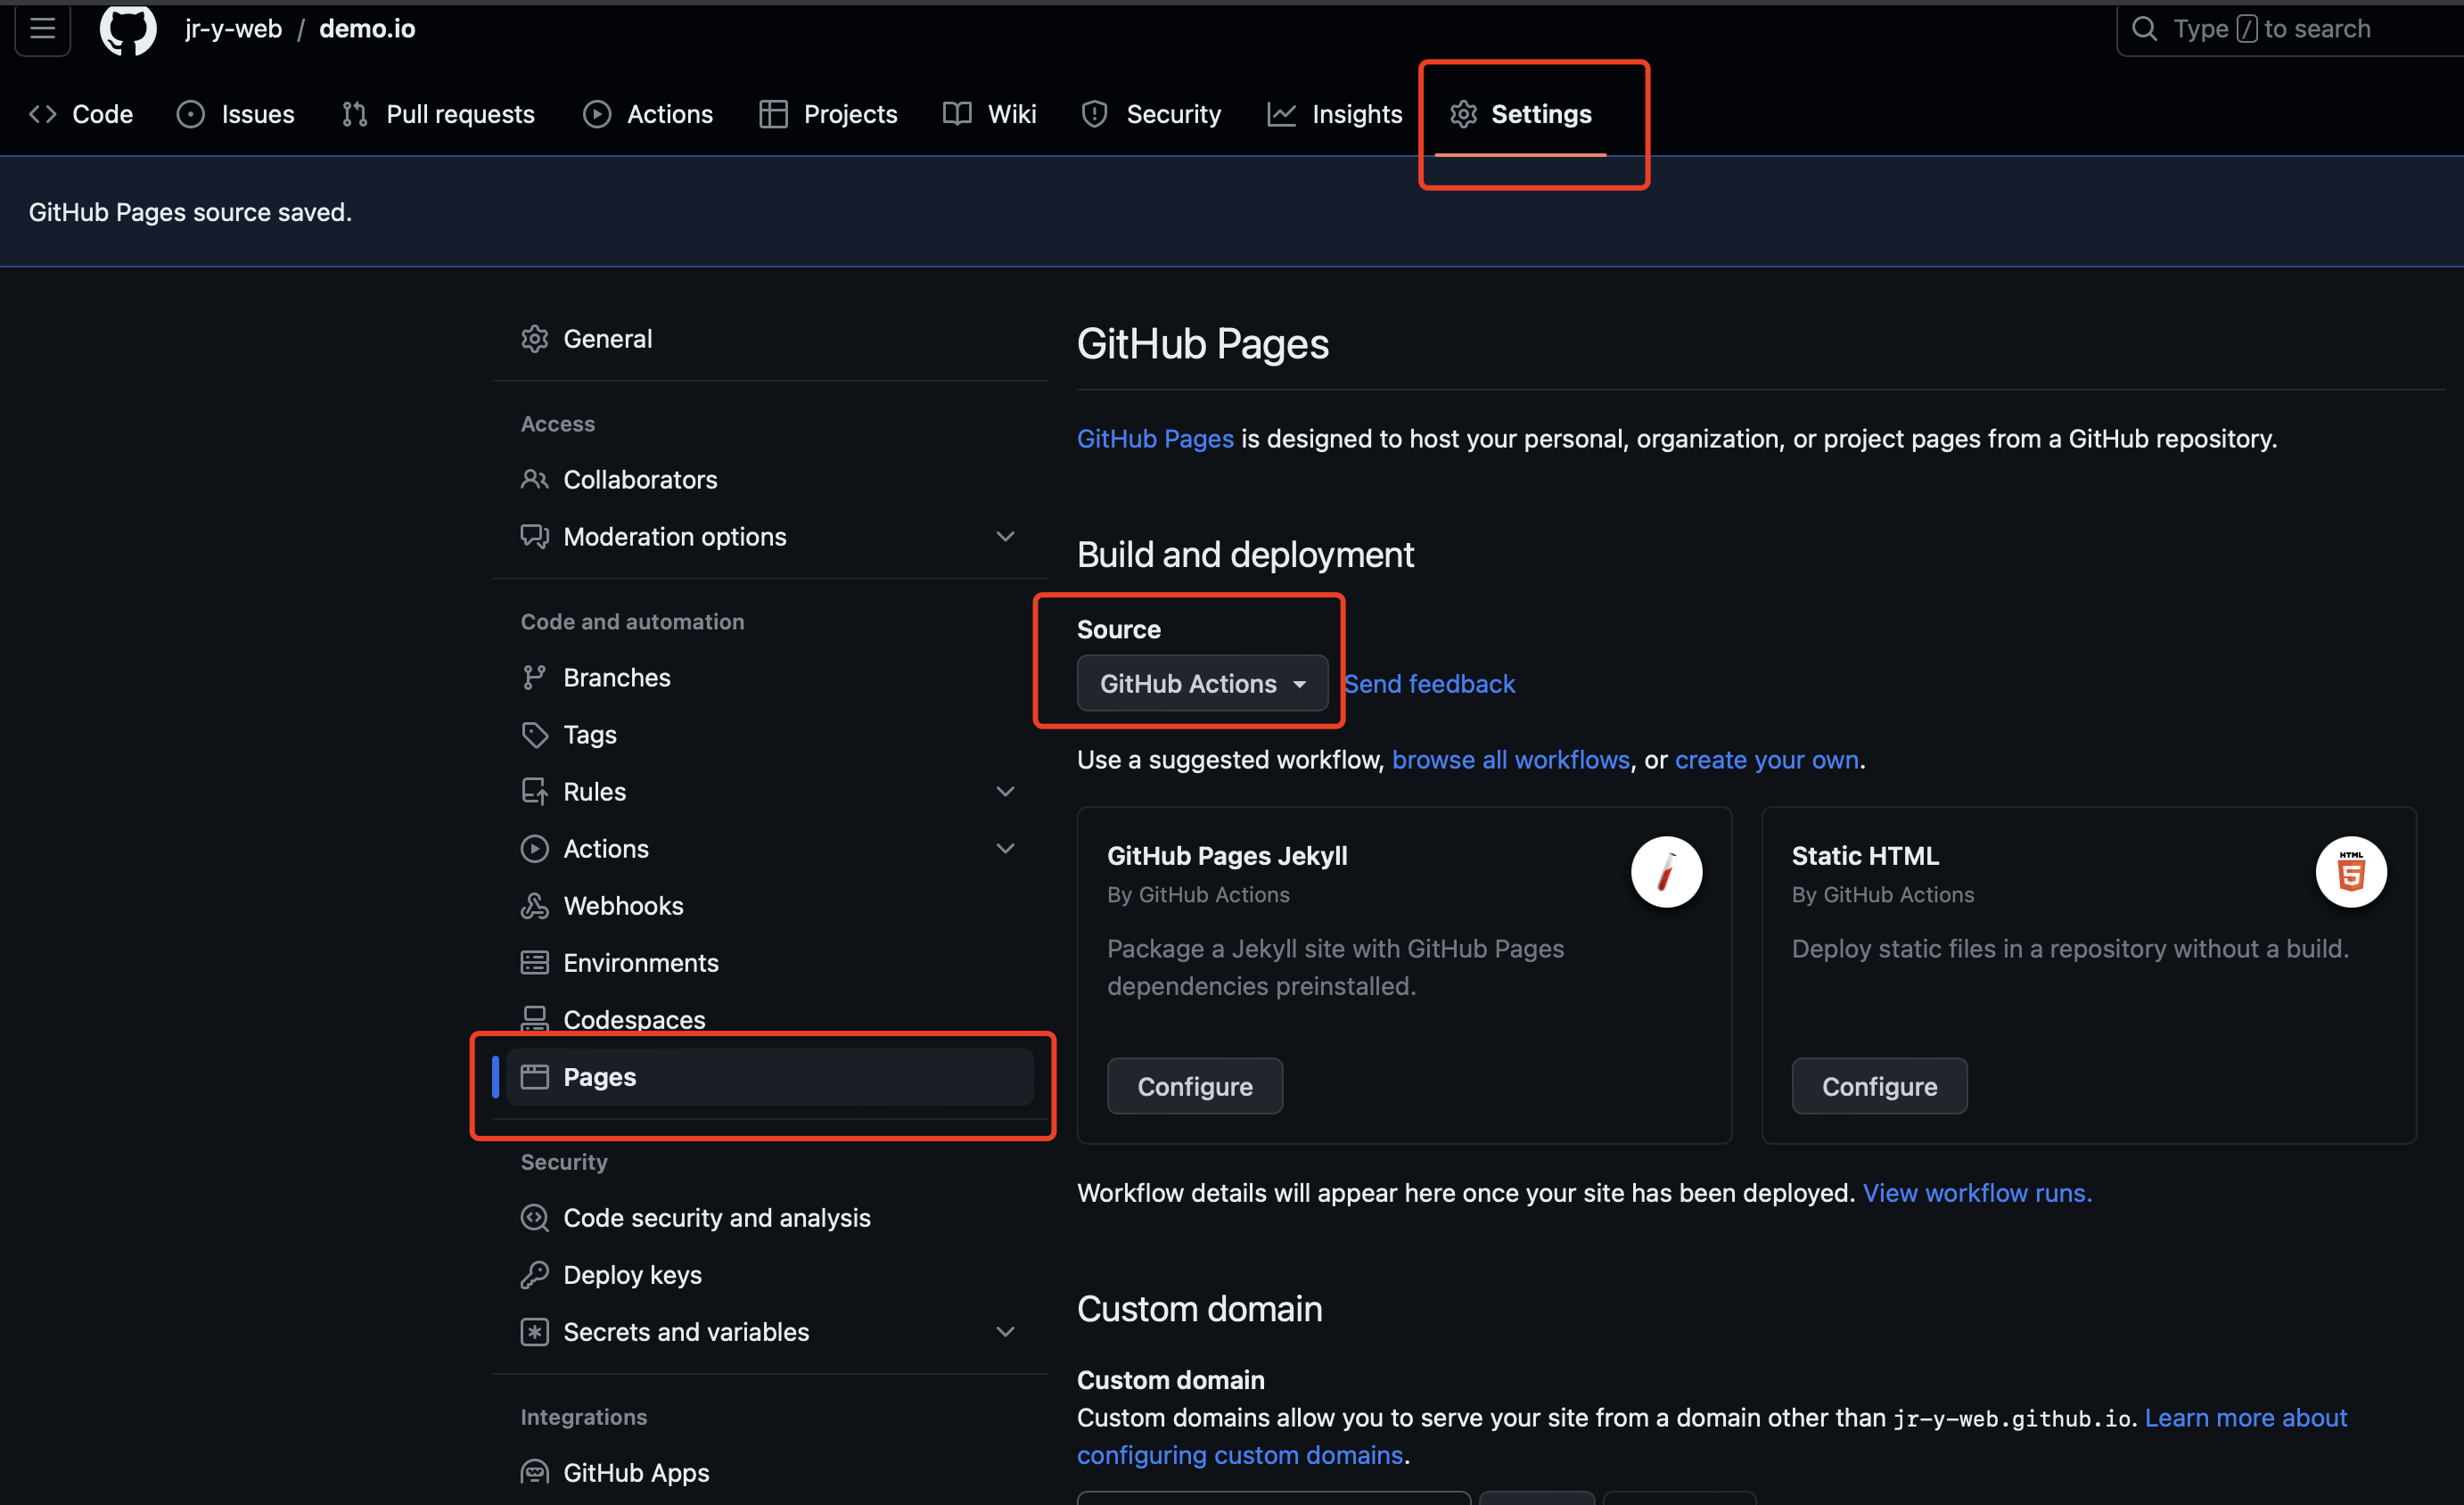The image size is (2464, 1505).
Task: Open General settings in sidebar
Action: tap(770, 338)
